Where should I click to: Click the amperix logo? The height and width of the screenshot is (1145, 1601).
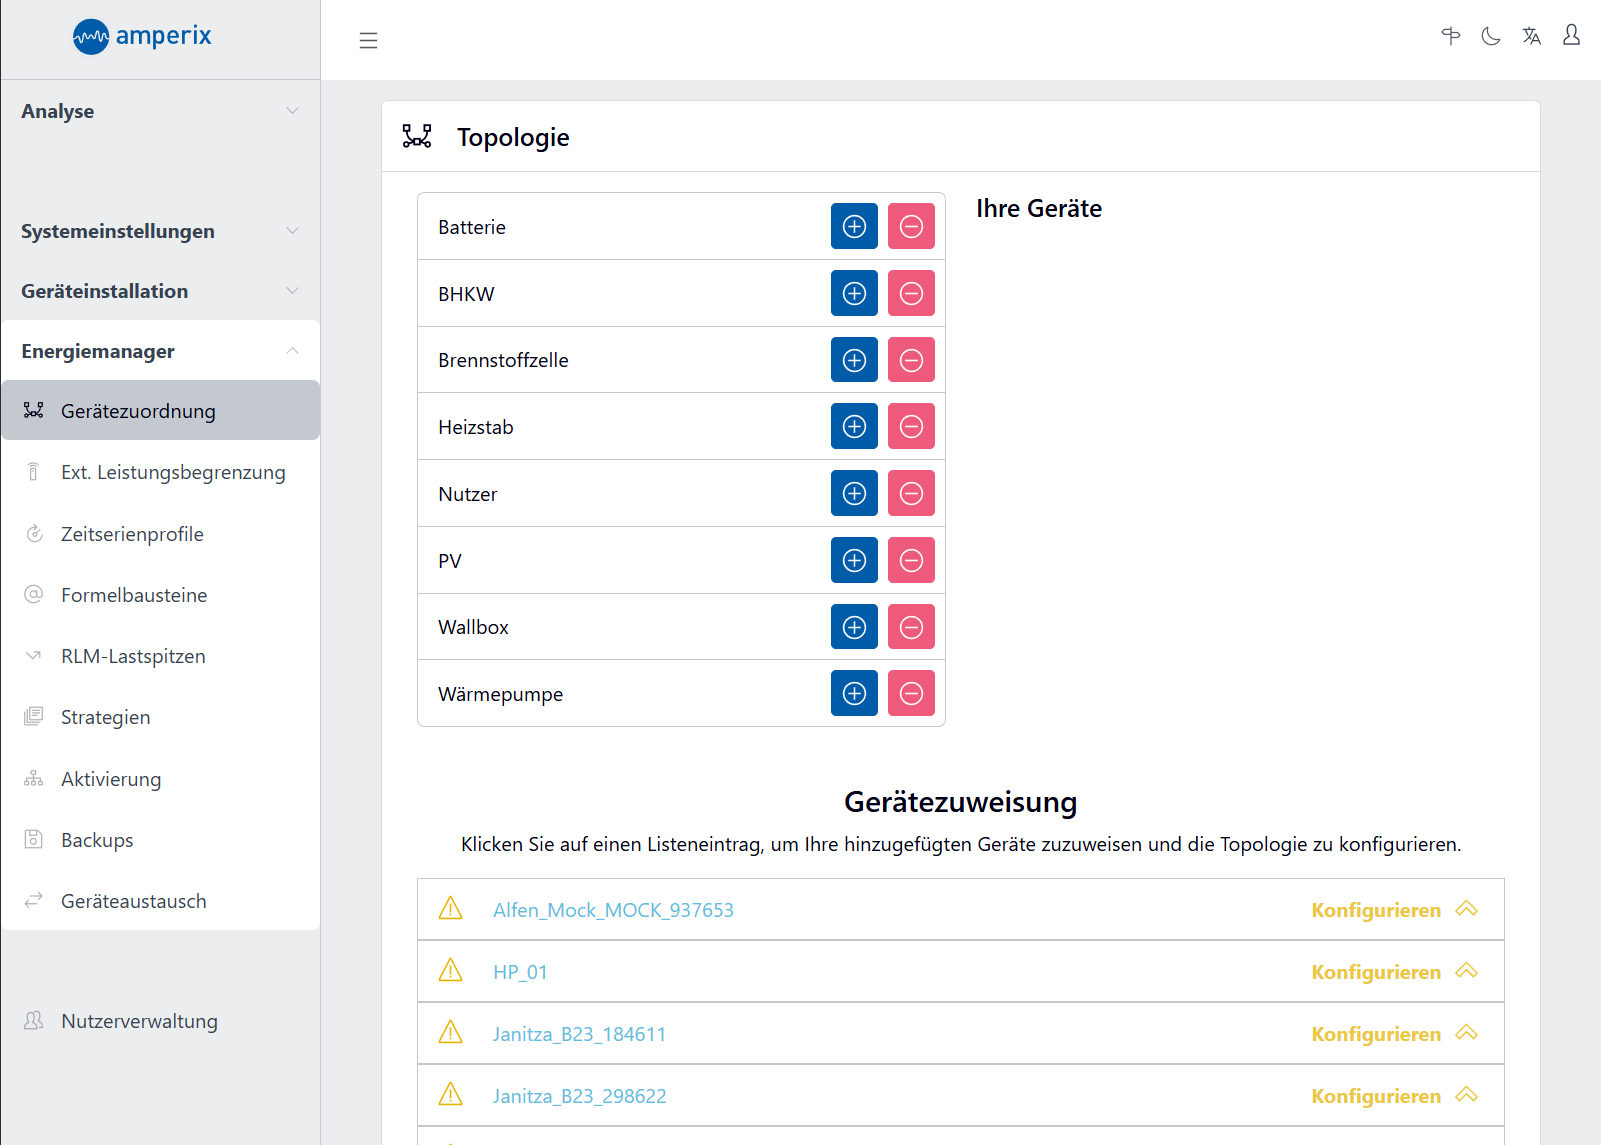pos(142,37)
